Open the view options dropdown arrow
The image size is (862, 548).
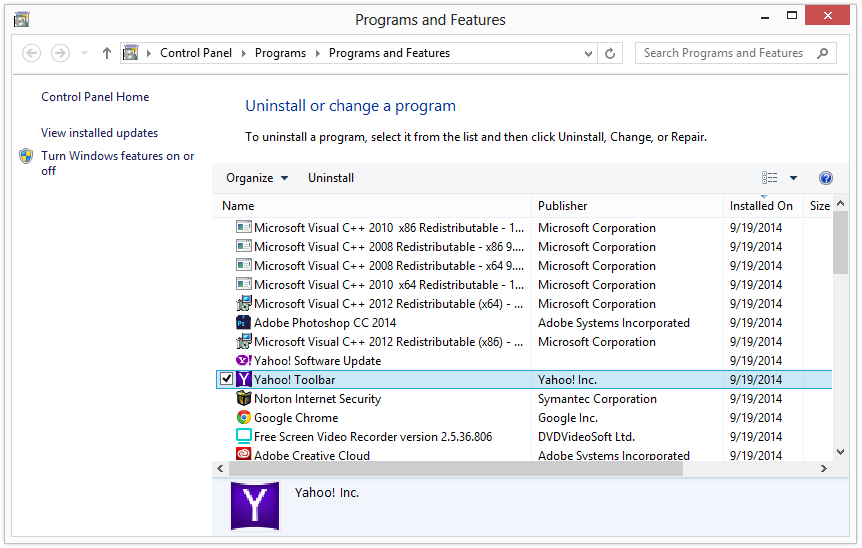tap(793, 178)
